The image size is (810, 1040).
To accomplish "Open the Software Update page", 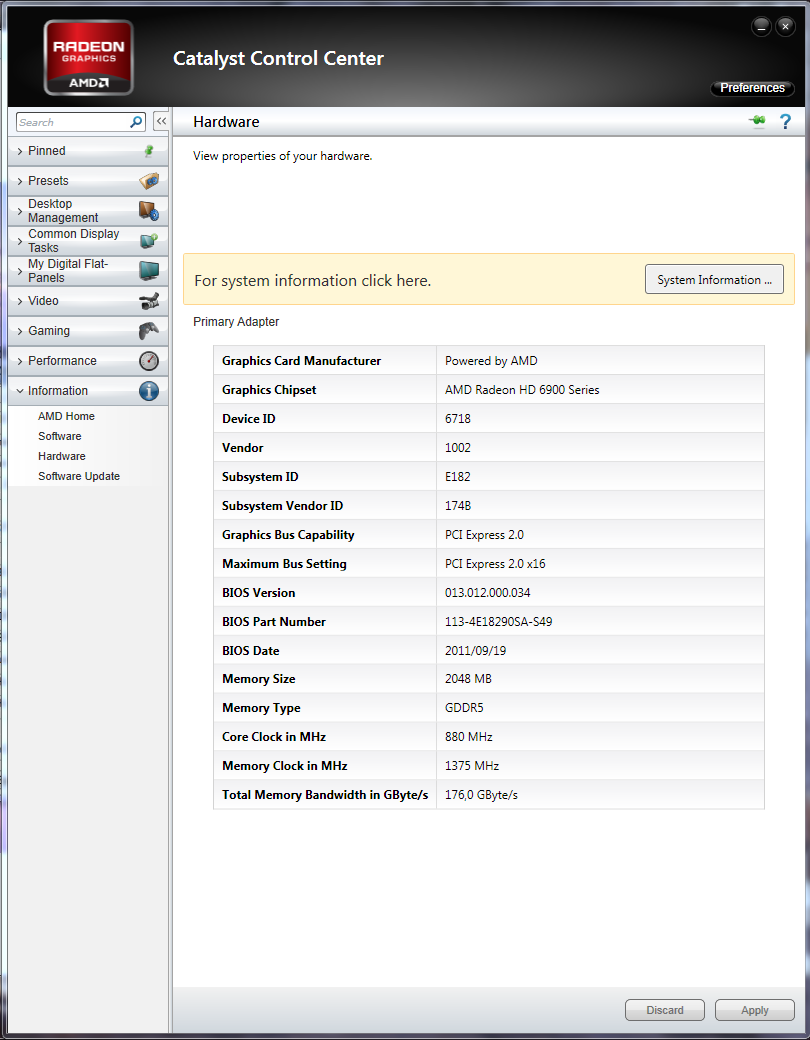I will pos(79,476).
